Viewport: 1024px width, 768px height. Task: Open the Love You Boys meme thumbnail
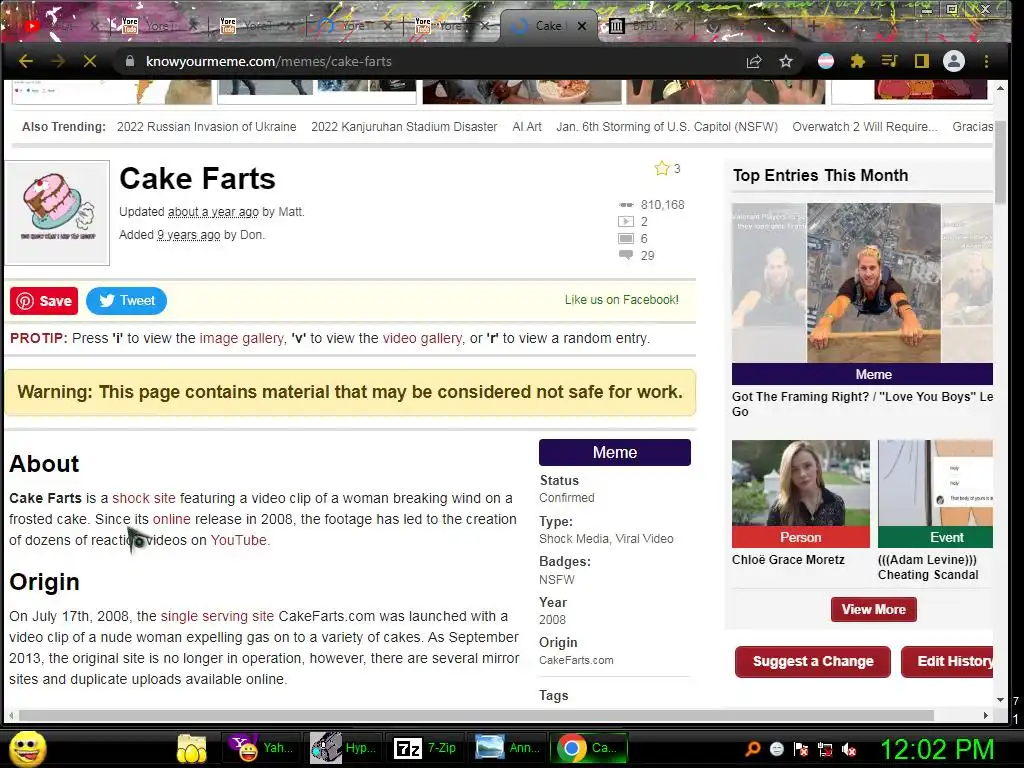point(862,283)
